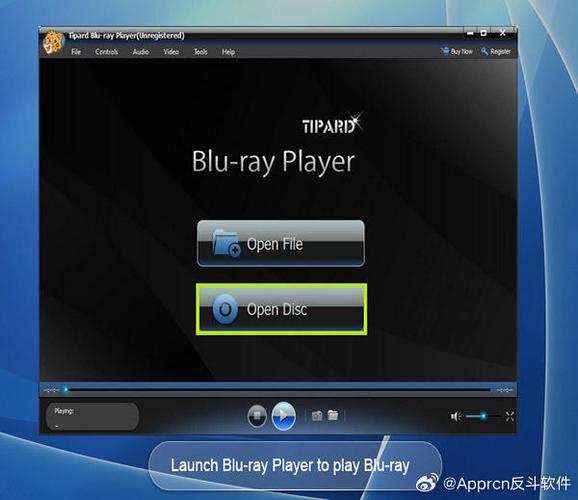
Task: Open the Video menu
Action: (171, 52)
